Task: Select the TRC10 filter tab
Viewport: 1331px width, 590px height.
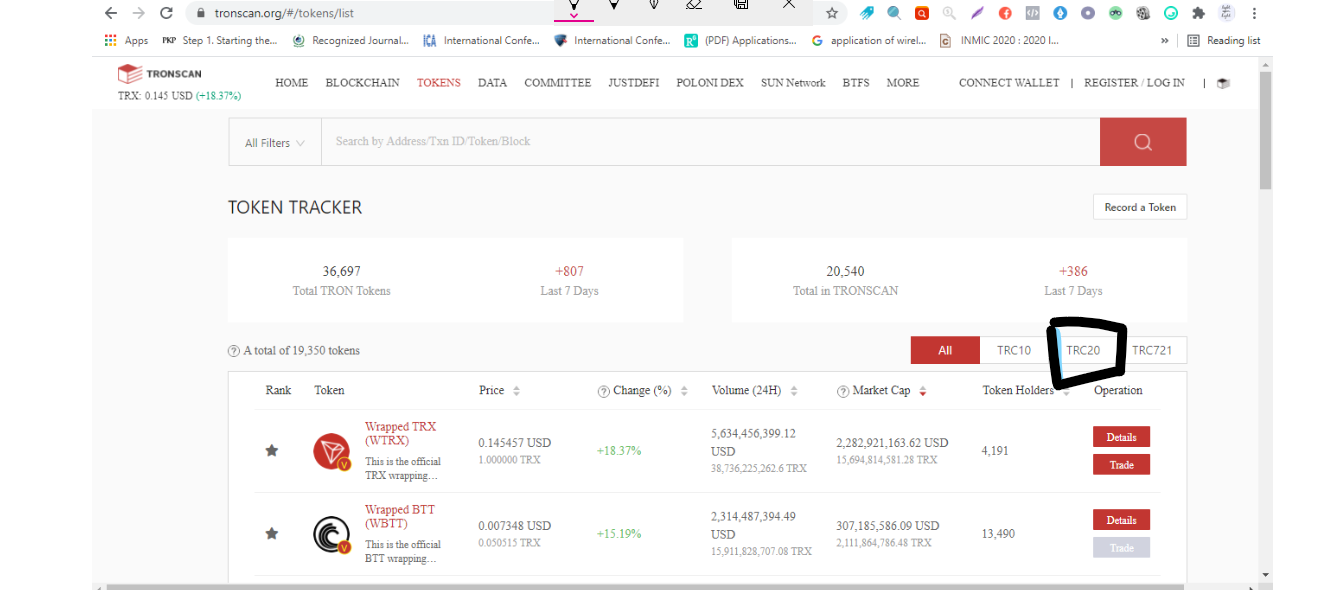Action: tap(1013, 350)
